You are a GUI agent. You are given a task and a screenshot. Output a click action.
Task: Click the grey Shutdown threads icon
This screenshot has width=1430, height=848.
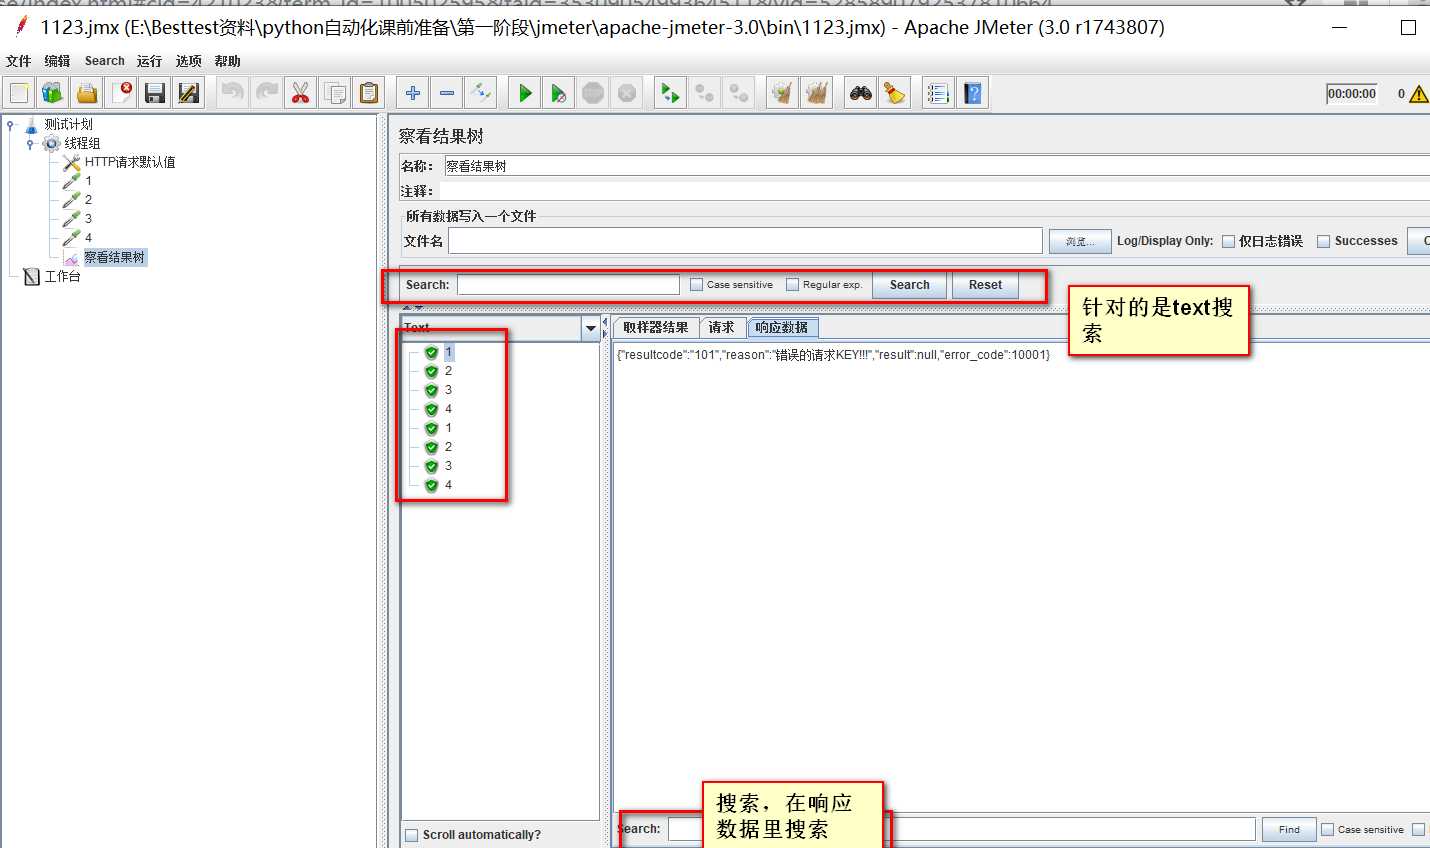click(627, 93)
